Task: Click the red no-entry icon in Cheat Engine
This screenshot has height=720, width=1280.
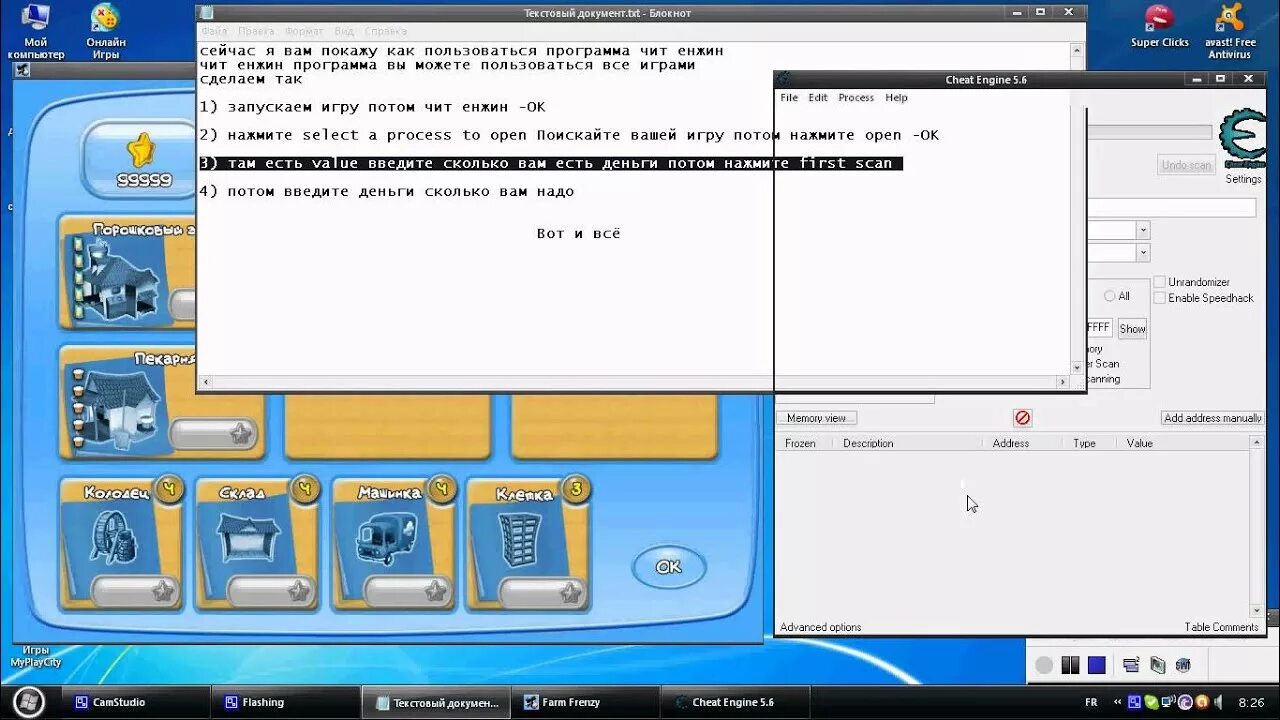Action: coord(1022,418)
